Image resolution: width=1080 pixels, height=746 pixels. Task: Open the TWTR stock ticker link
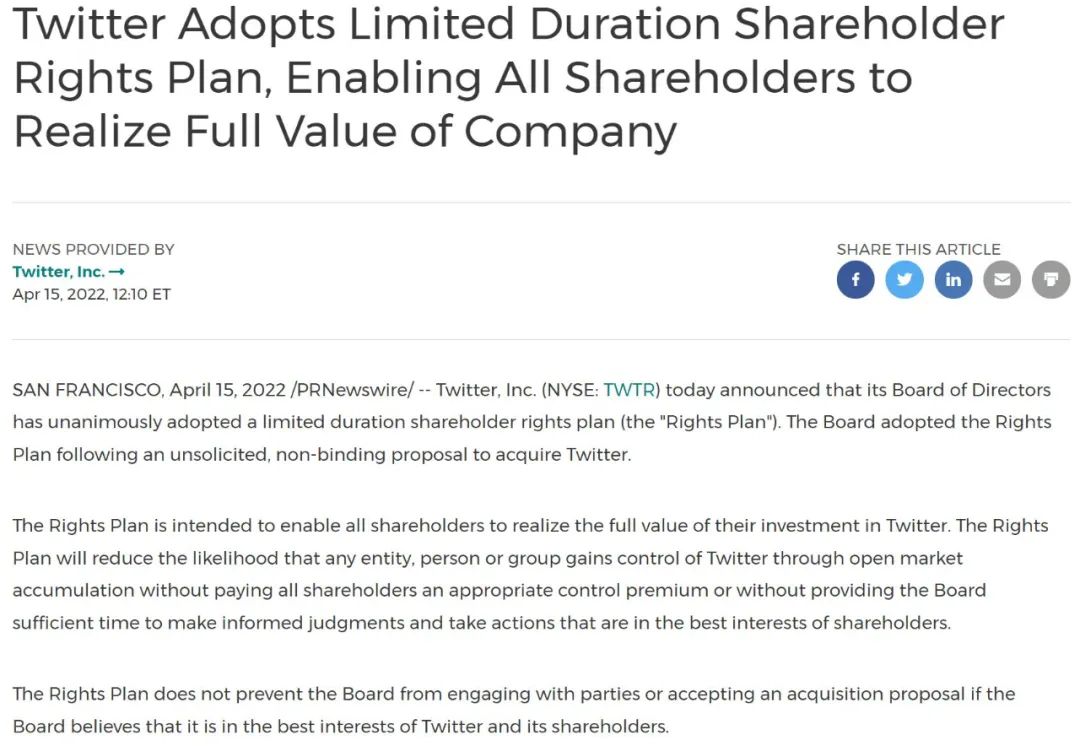[x=632, y=390]
